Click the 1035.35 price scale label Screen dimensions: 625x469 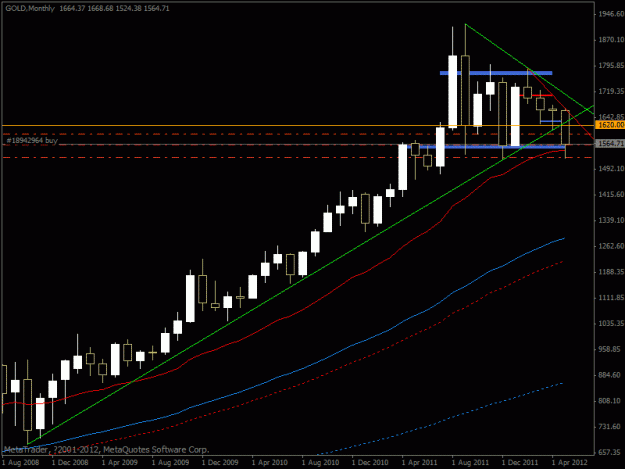coord(611,324)
